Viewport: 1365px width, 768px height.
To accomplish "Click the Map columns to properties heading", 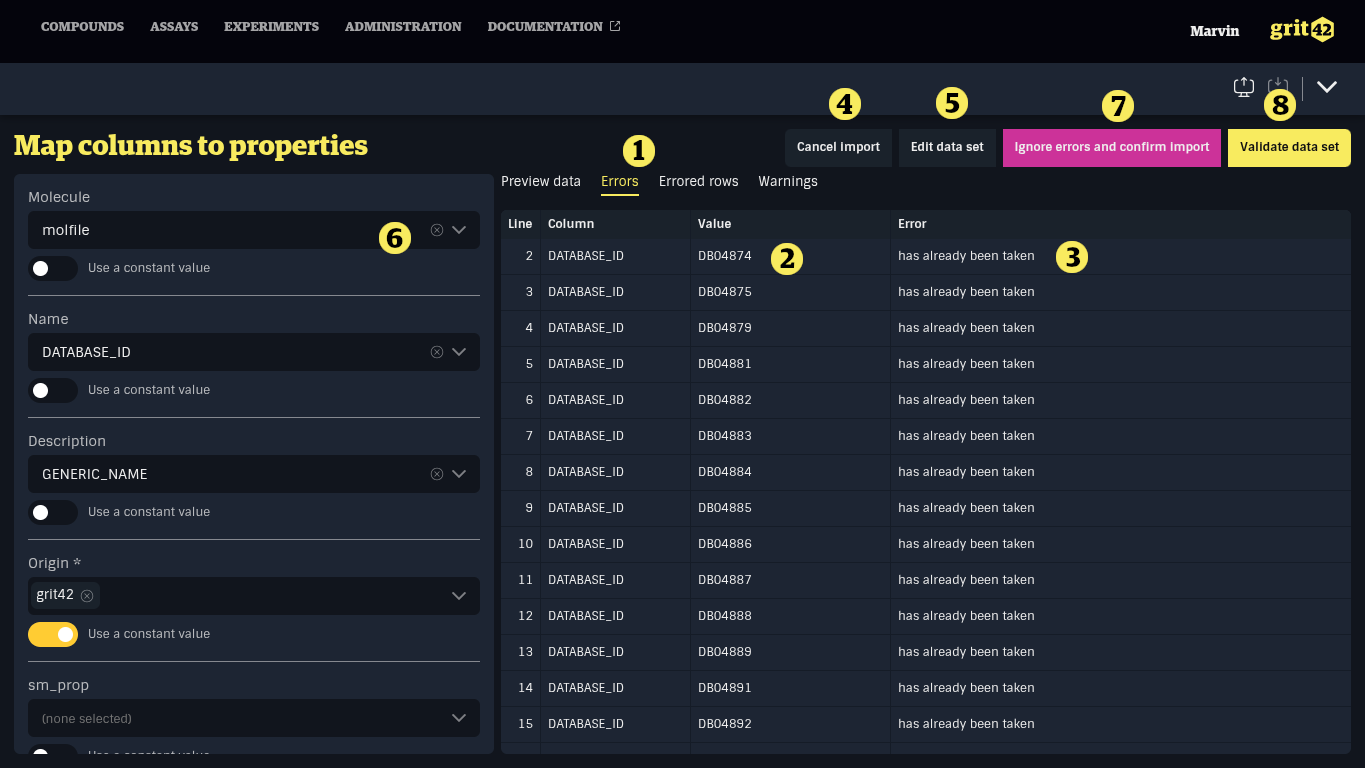I will tap(191, 146).
